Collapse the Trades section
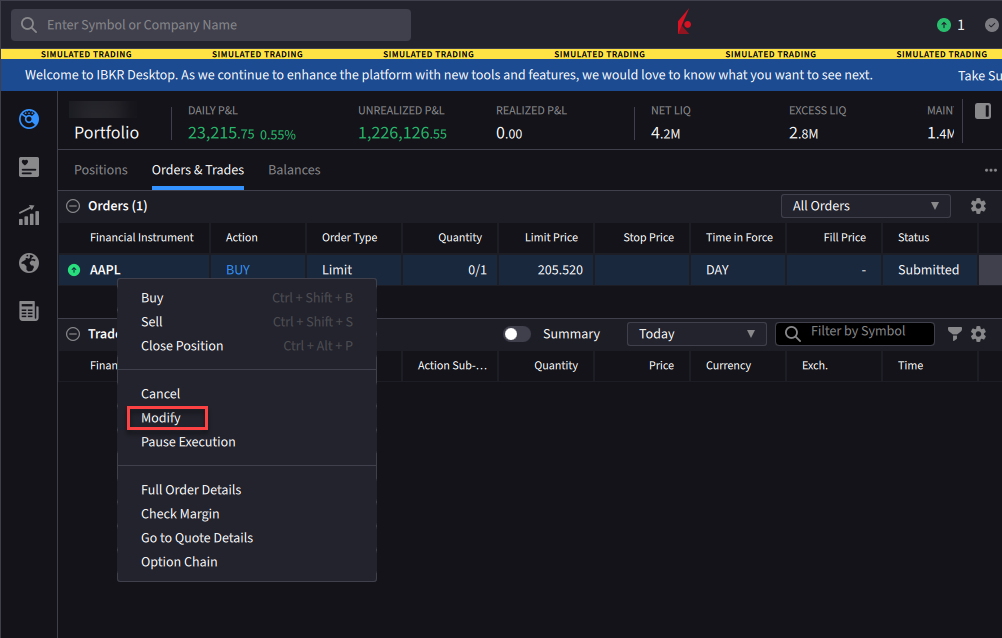Screen dimensions: 1002x638 [x=73, y=334]
